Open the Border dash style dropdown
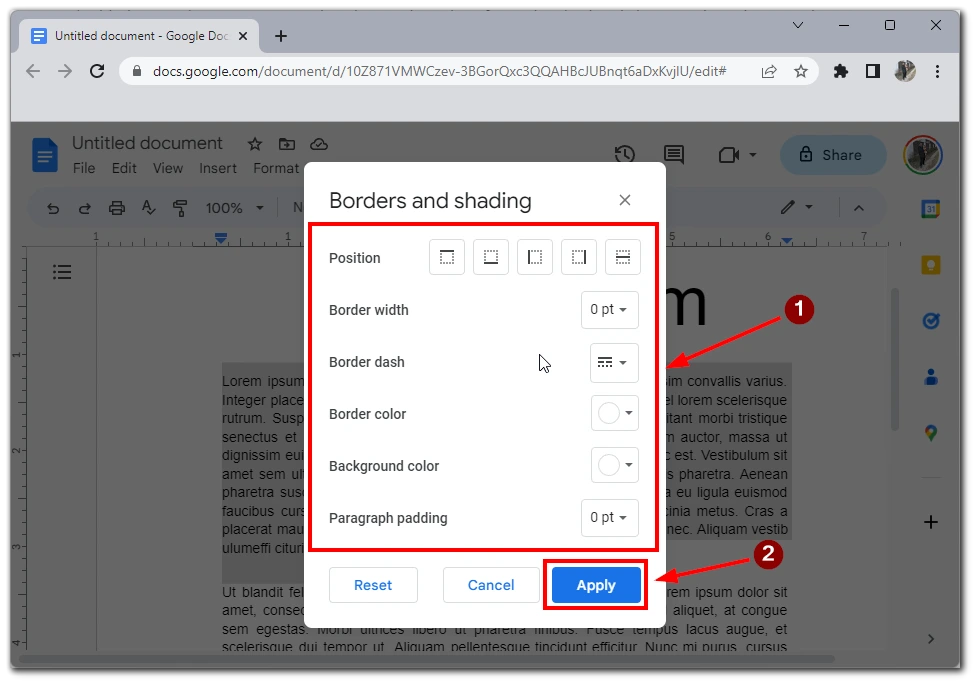The height and width of the screenshot is (686, 978). coord(613,362)
